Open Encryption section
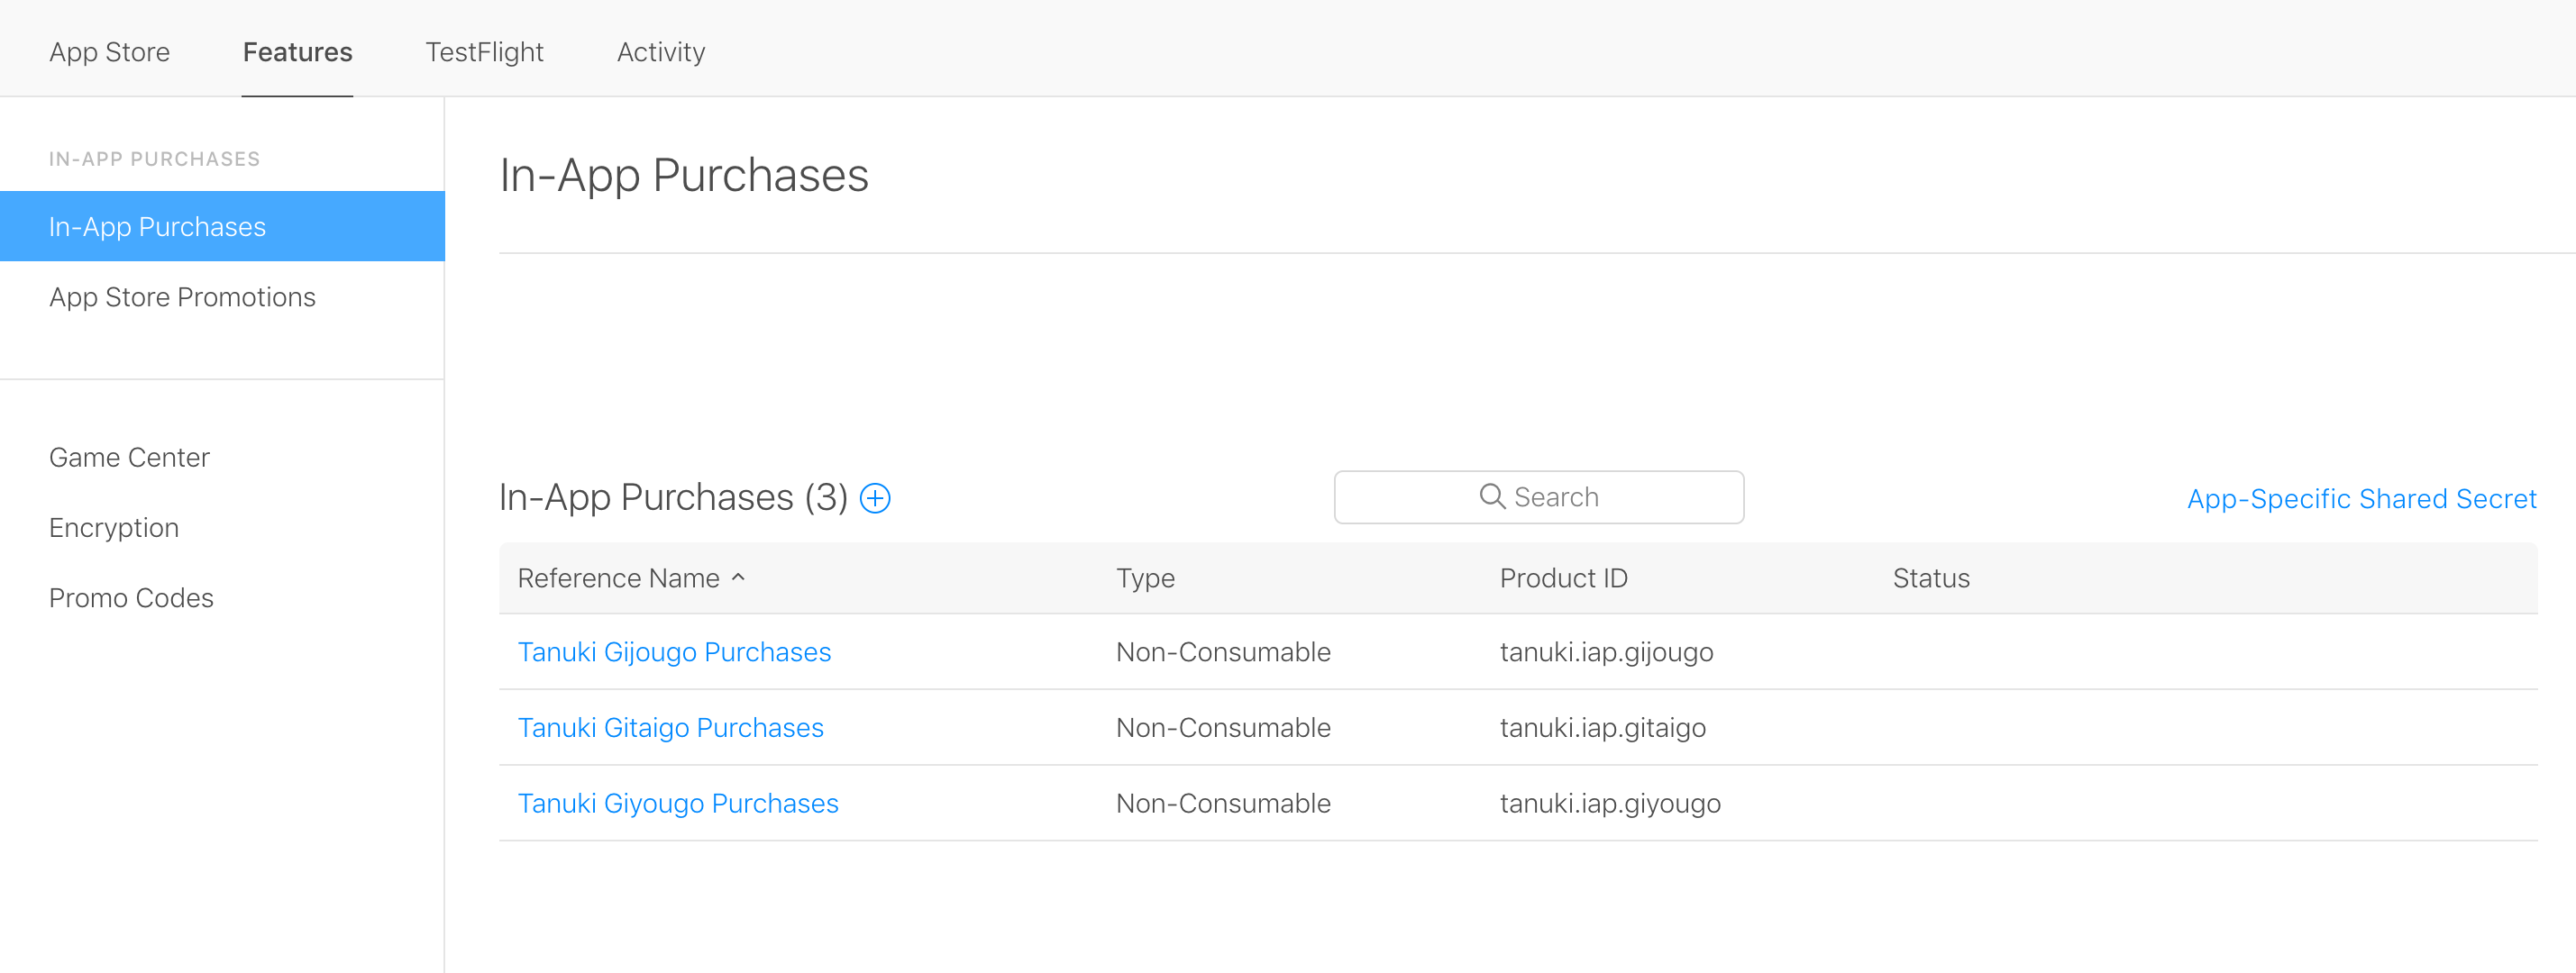Viewport: 2576px width, 973px height. [x=114, y=527]
